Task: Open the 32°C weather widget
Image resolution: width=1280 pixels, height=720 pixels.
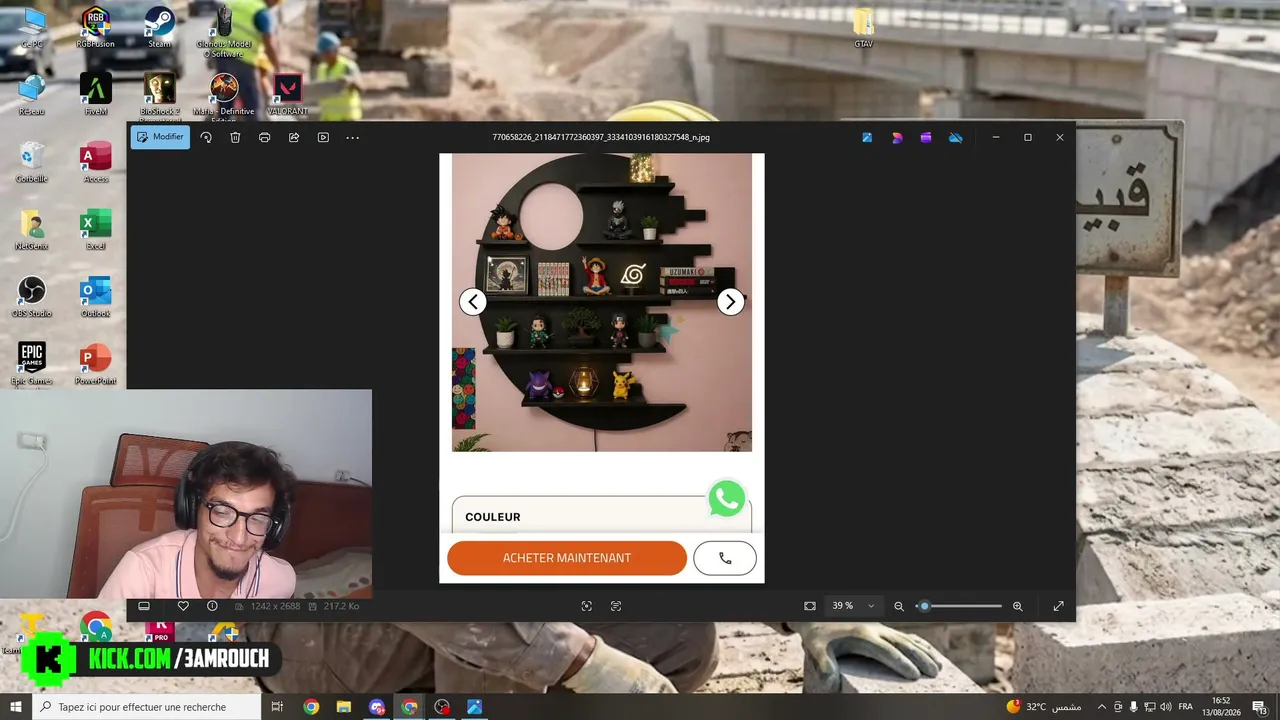Action: [x=1043, y=707]
